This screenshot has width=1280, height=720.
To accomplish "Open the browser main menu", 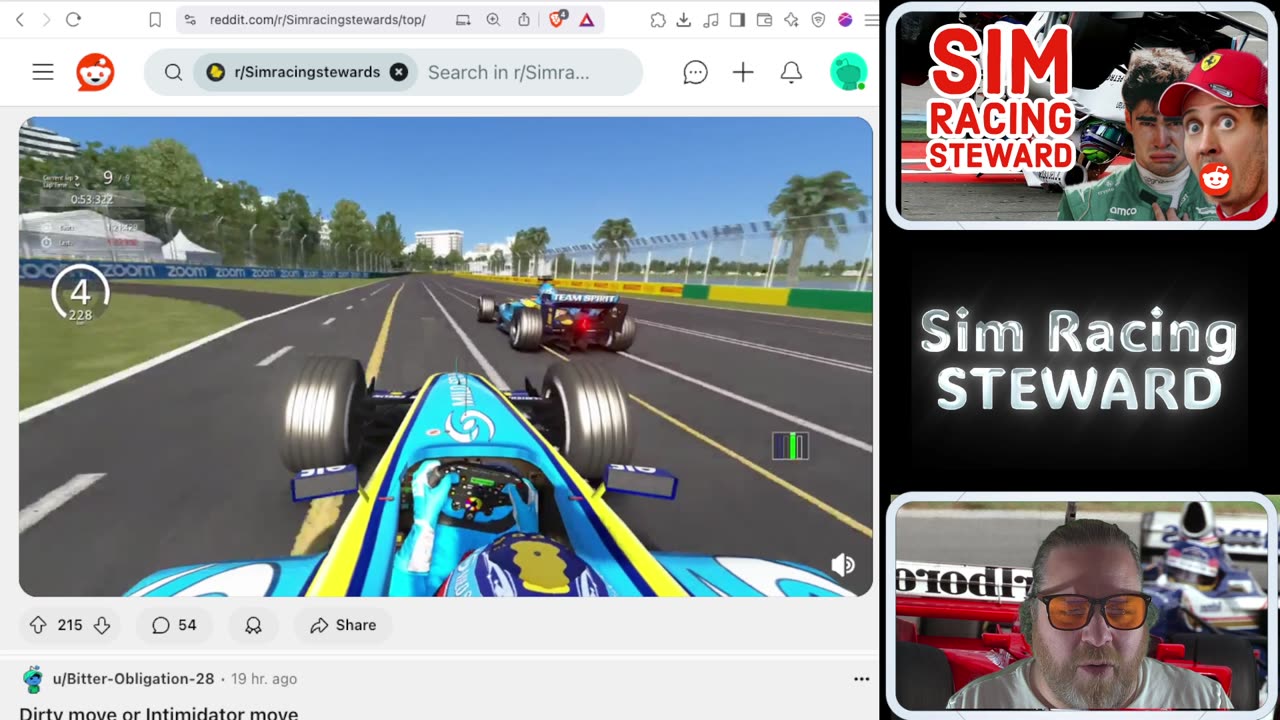I will pos(870,20).
